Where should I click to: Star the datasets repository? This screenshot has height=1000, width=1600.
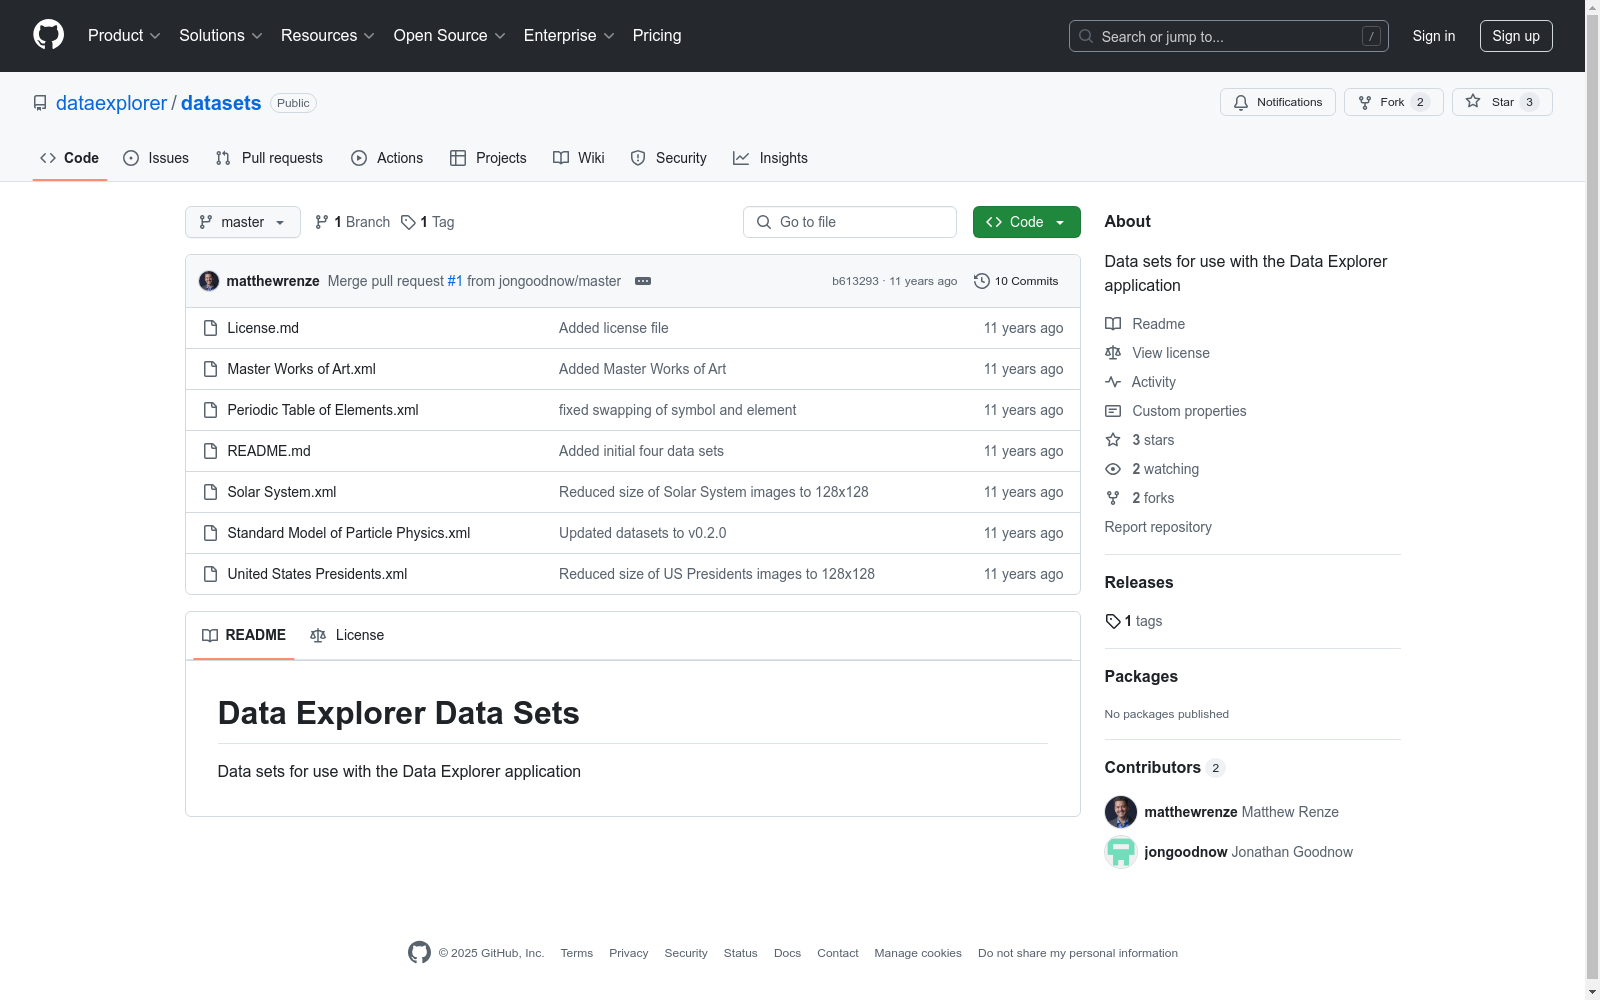click(1502, 102)
